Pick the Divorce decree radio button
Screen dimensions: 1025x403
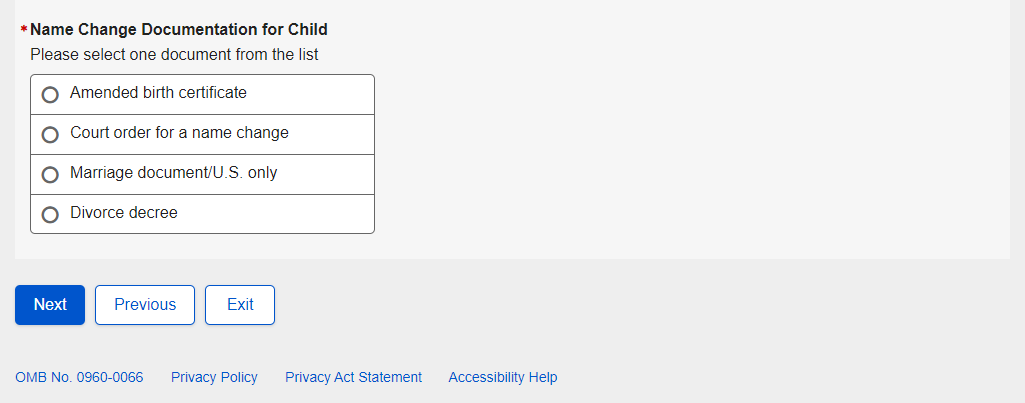[50, 215]
